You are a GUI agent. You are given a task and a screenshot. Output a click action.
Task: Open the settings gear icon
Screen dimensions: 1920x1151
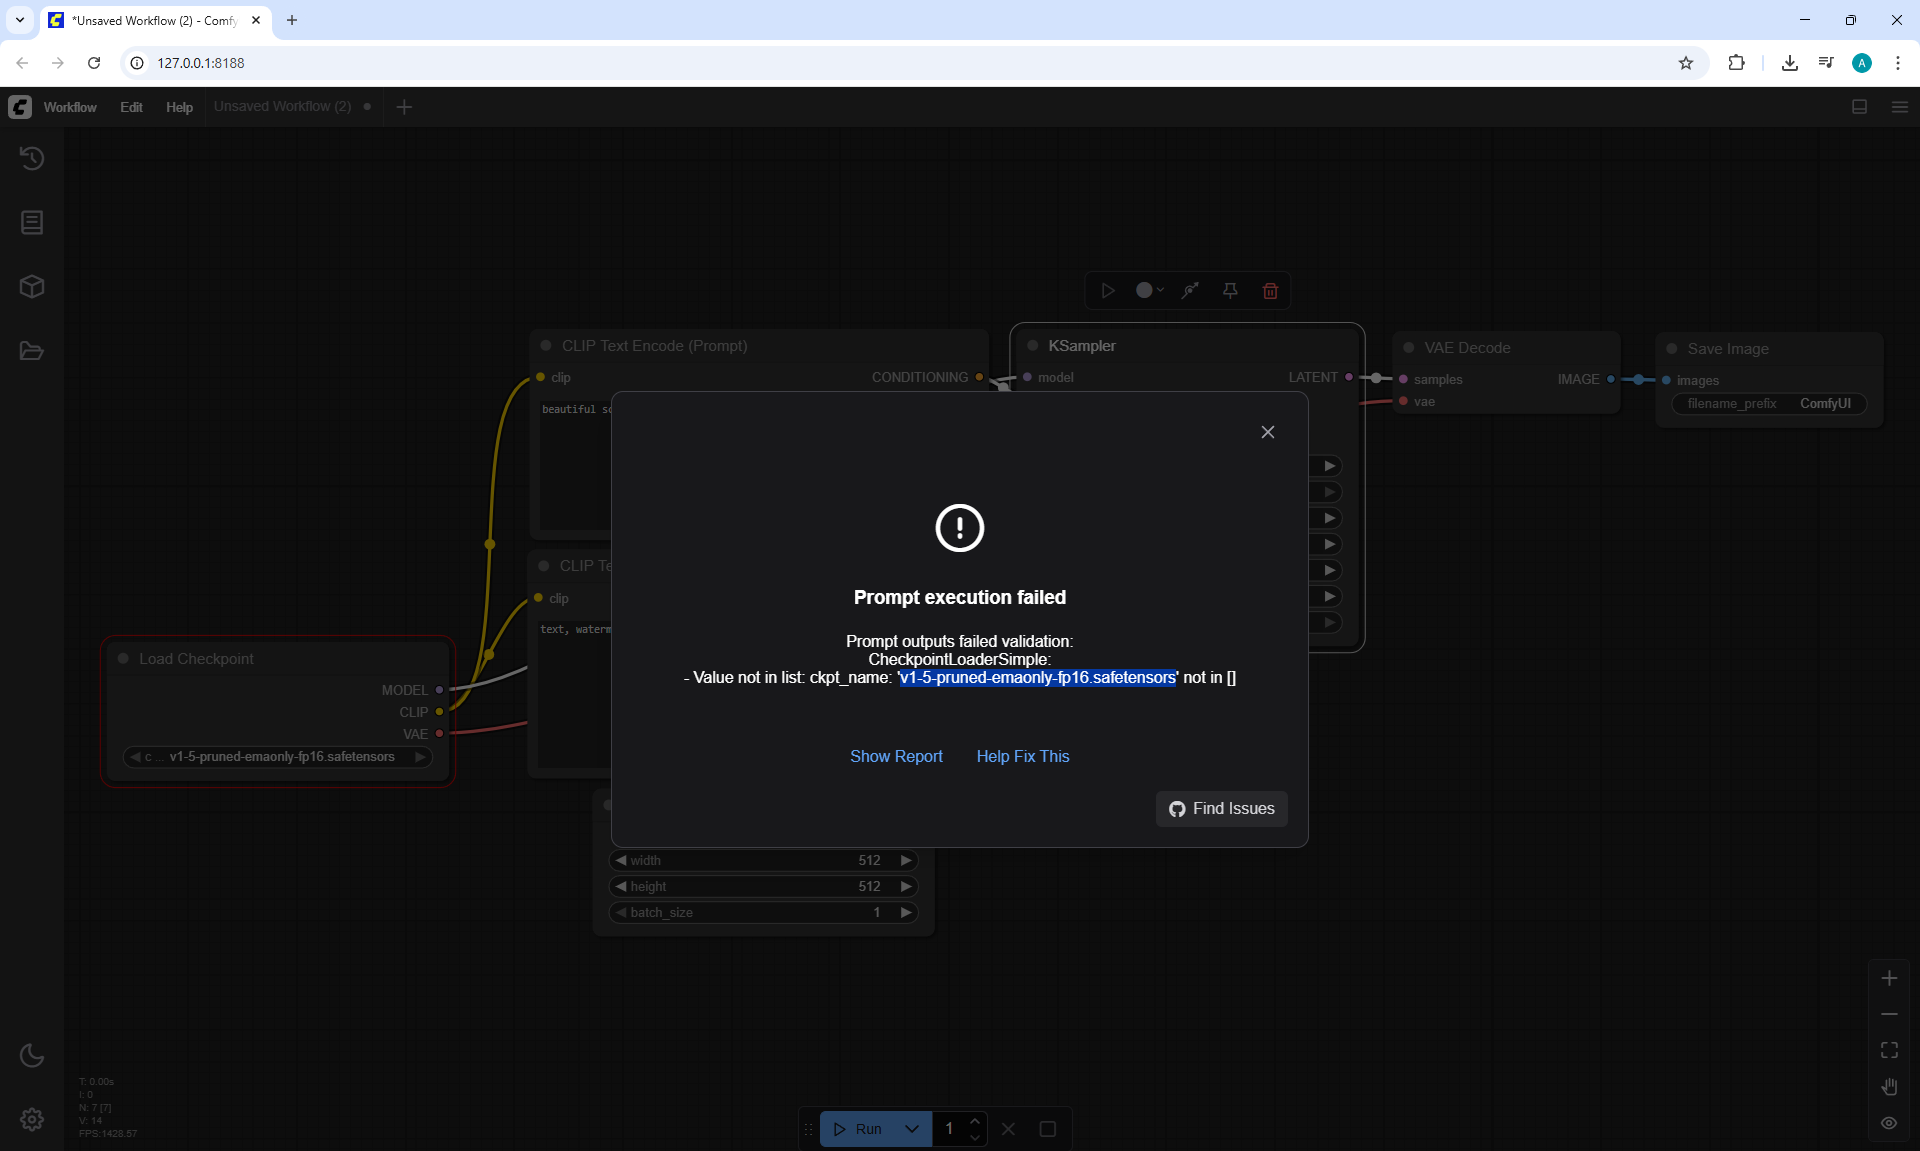(x=32, y=1119)
